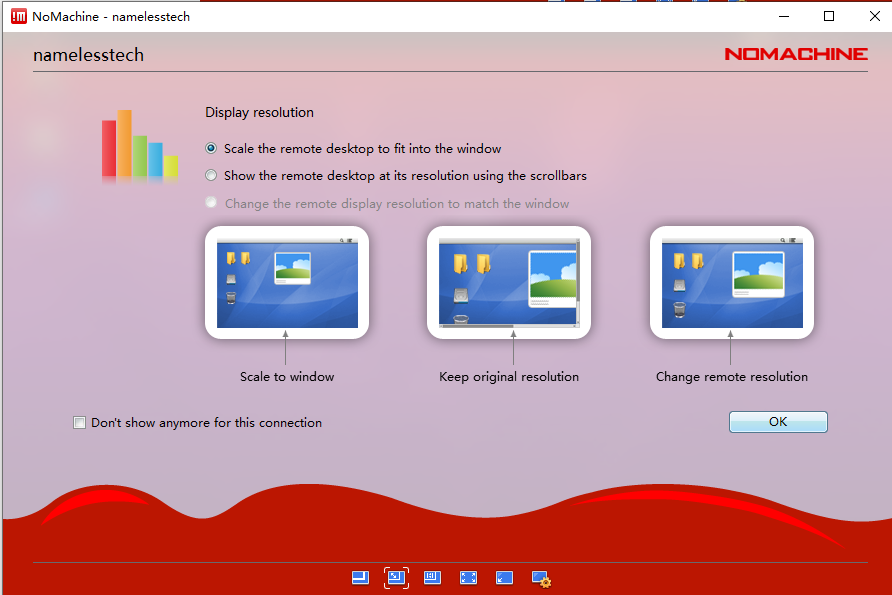Click the red NOMACHINE brand logo
Image resolution: width=892 pixels, height=595 pixels.
click(796, 54)
